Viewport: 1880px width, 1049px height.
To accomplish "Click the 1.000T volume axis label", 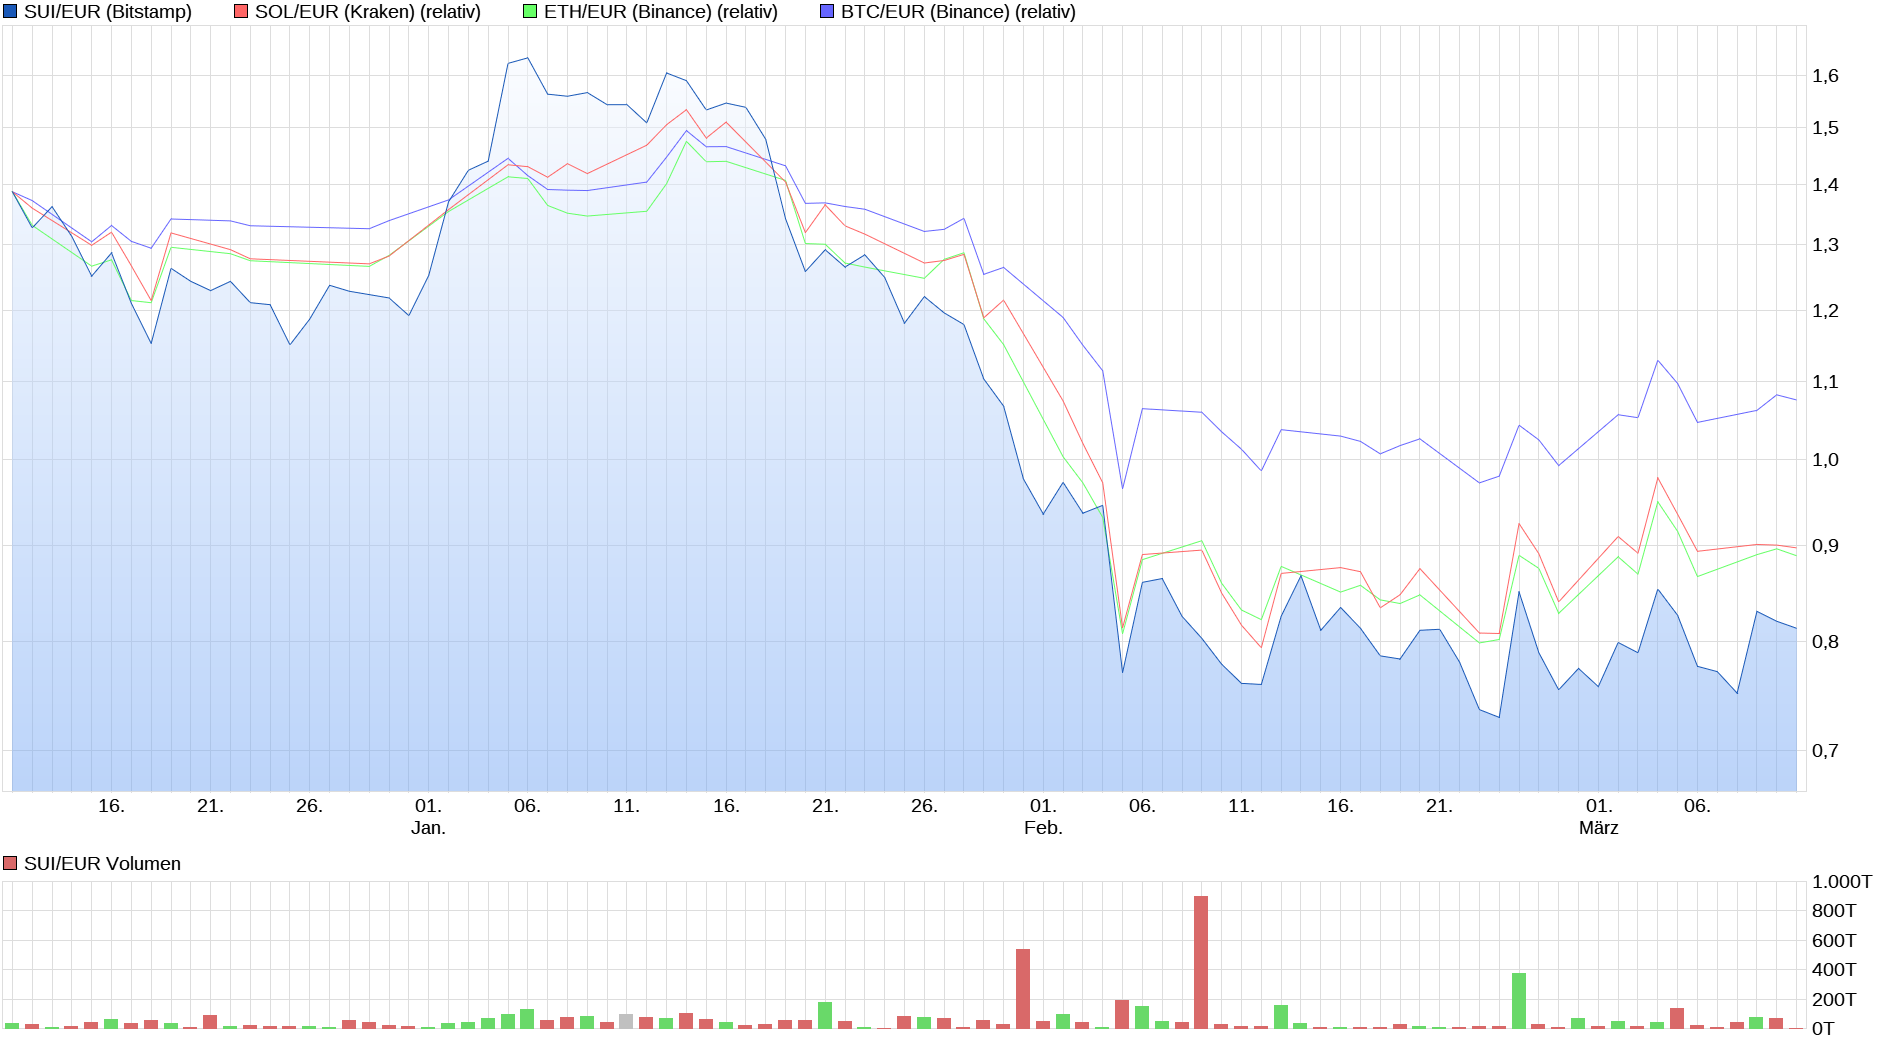I will (x=1842, y=882).
